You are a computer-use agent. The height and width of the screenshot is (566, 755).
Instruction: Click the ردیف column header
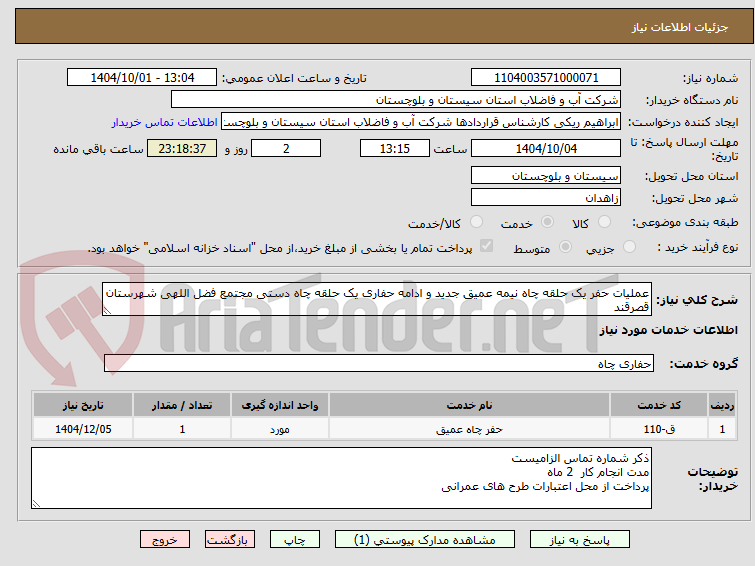(722, 405)
